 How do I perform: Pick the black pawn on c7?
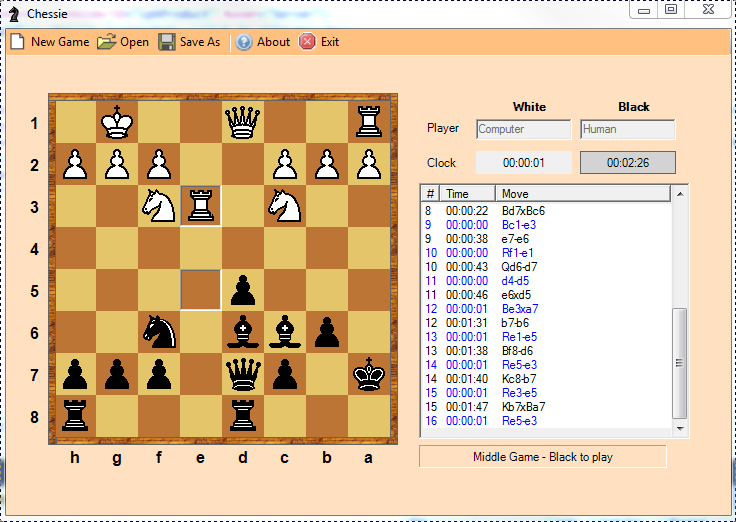click(x=285, y=374)
